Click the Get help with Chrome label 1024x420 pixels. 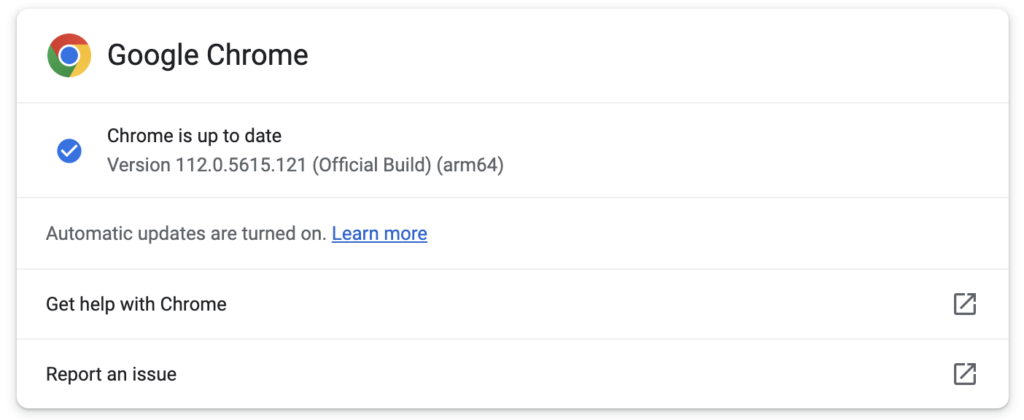pyautogui.click(x=136, y=304)
